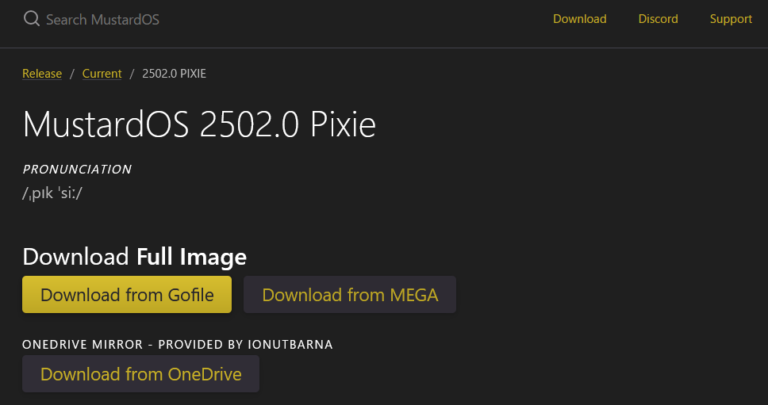Click the 2502.0 PIXIE breadcrumb item
Image resolution: width=768 pixels, height=405 pixels.
coord(175,74)
